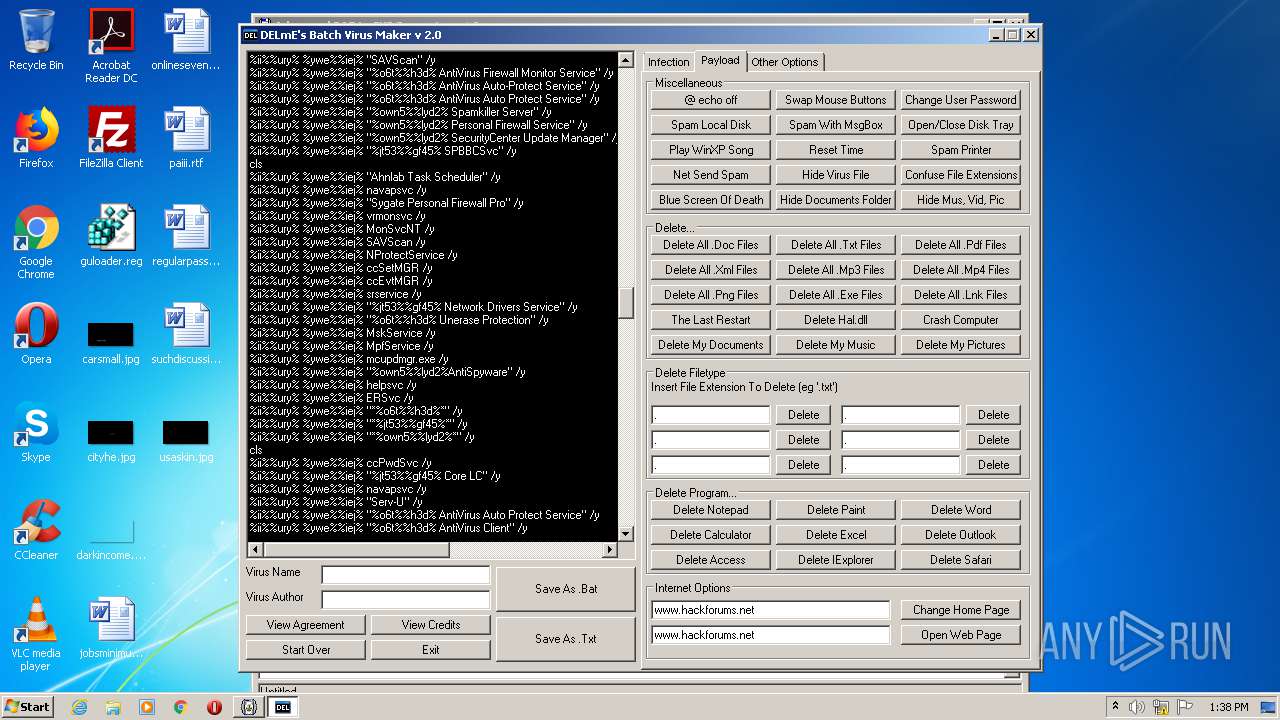1280x720 pixels.
Task: Click the Net Send Spam button
Action: [711, 175]
